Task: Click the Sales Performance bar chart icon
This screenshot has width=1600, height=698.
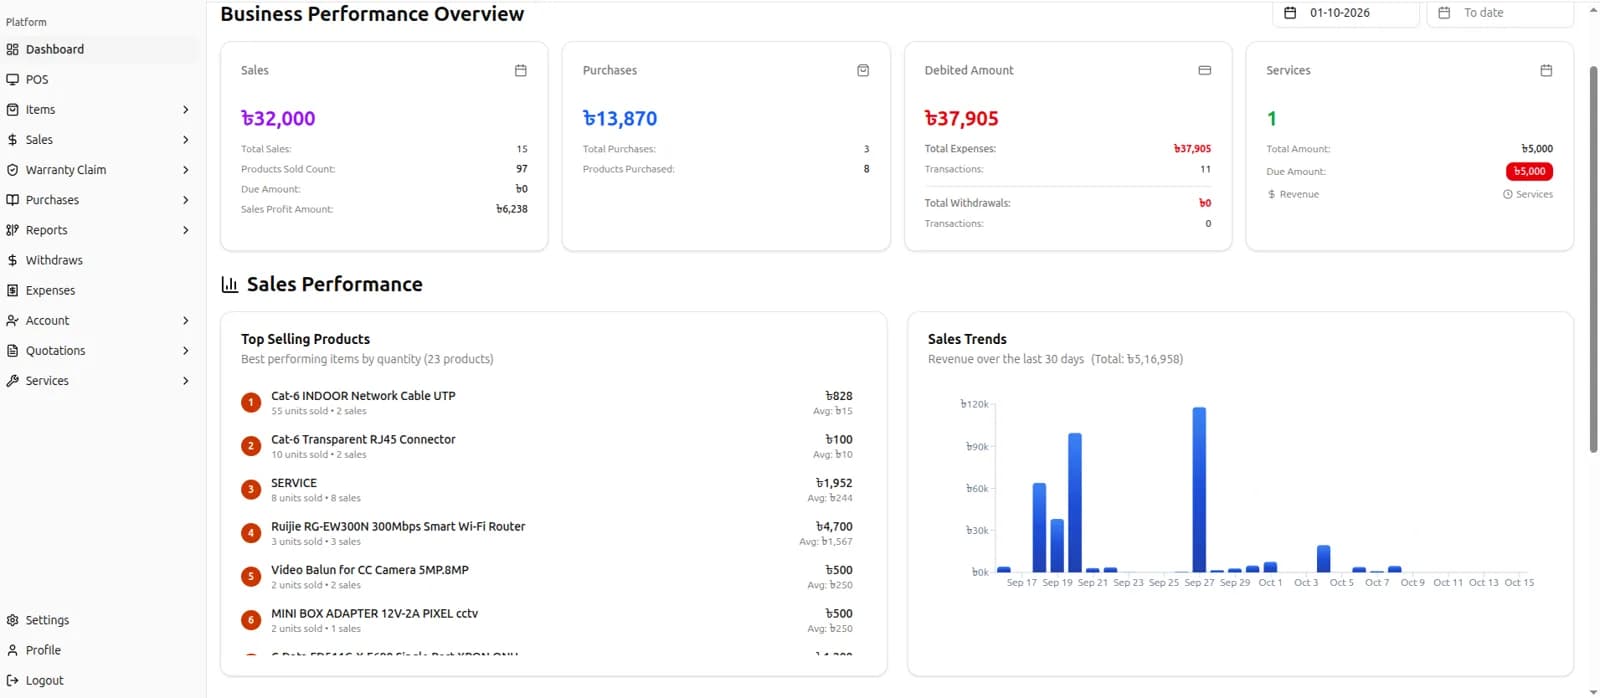Action: (x=229, y=285)
